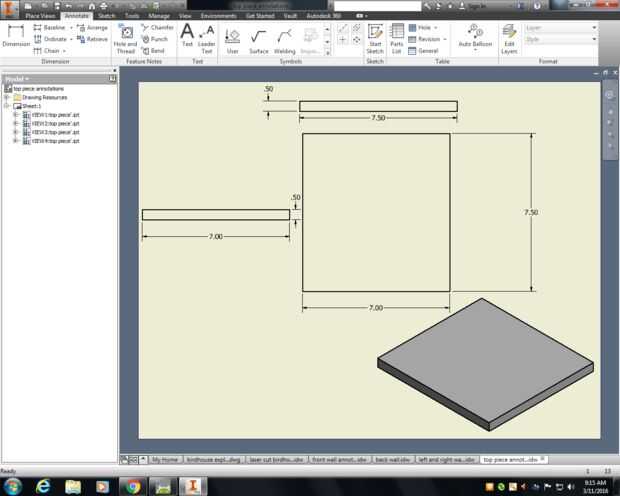Select the Hole and Thread note tool
This screenshot has height=496, width=620.
(125, 39)
